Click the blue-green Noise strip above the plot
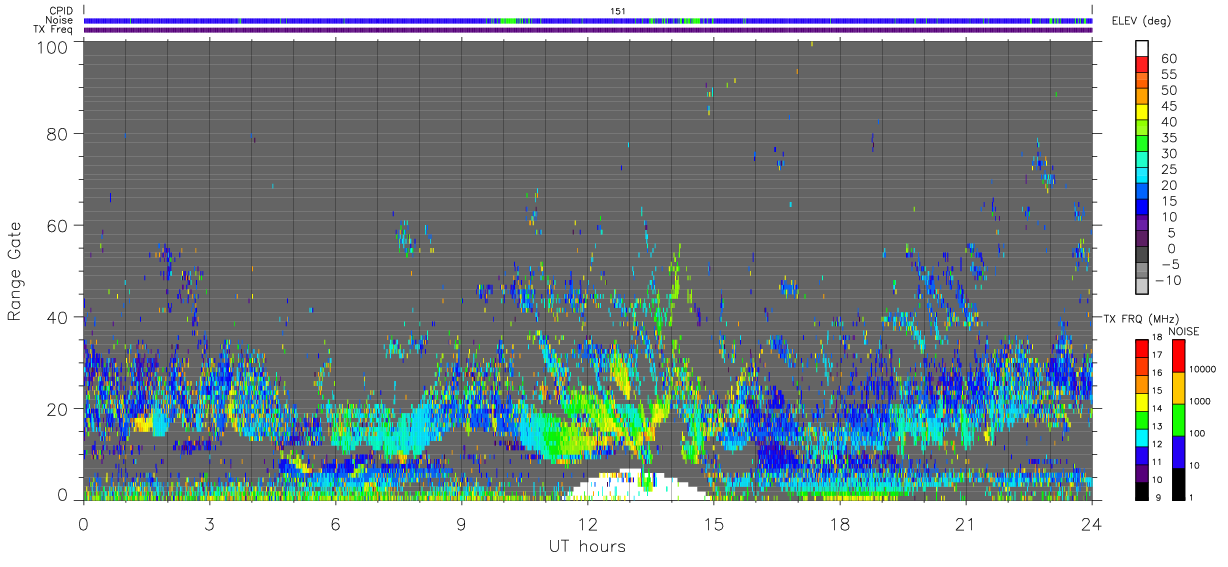1228x567 pixels. coord(588,20)
